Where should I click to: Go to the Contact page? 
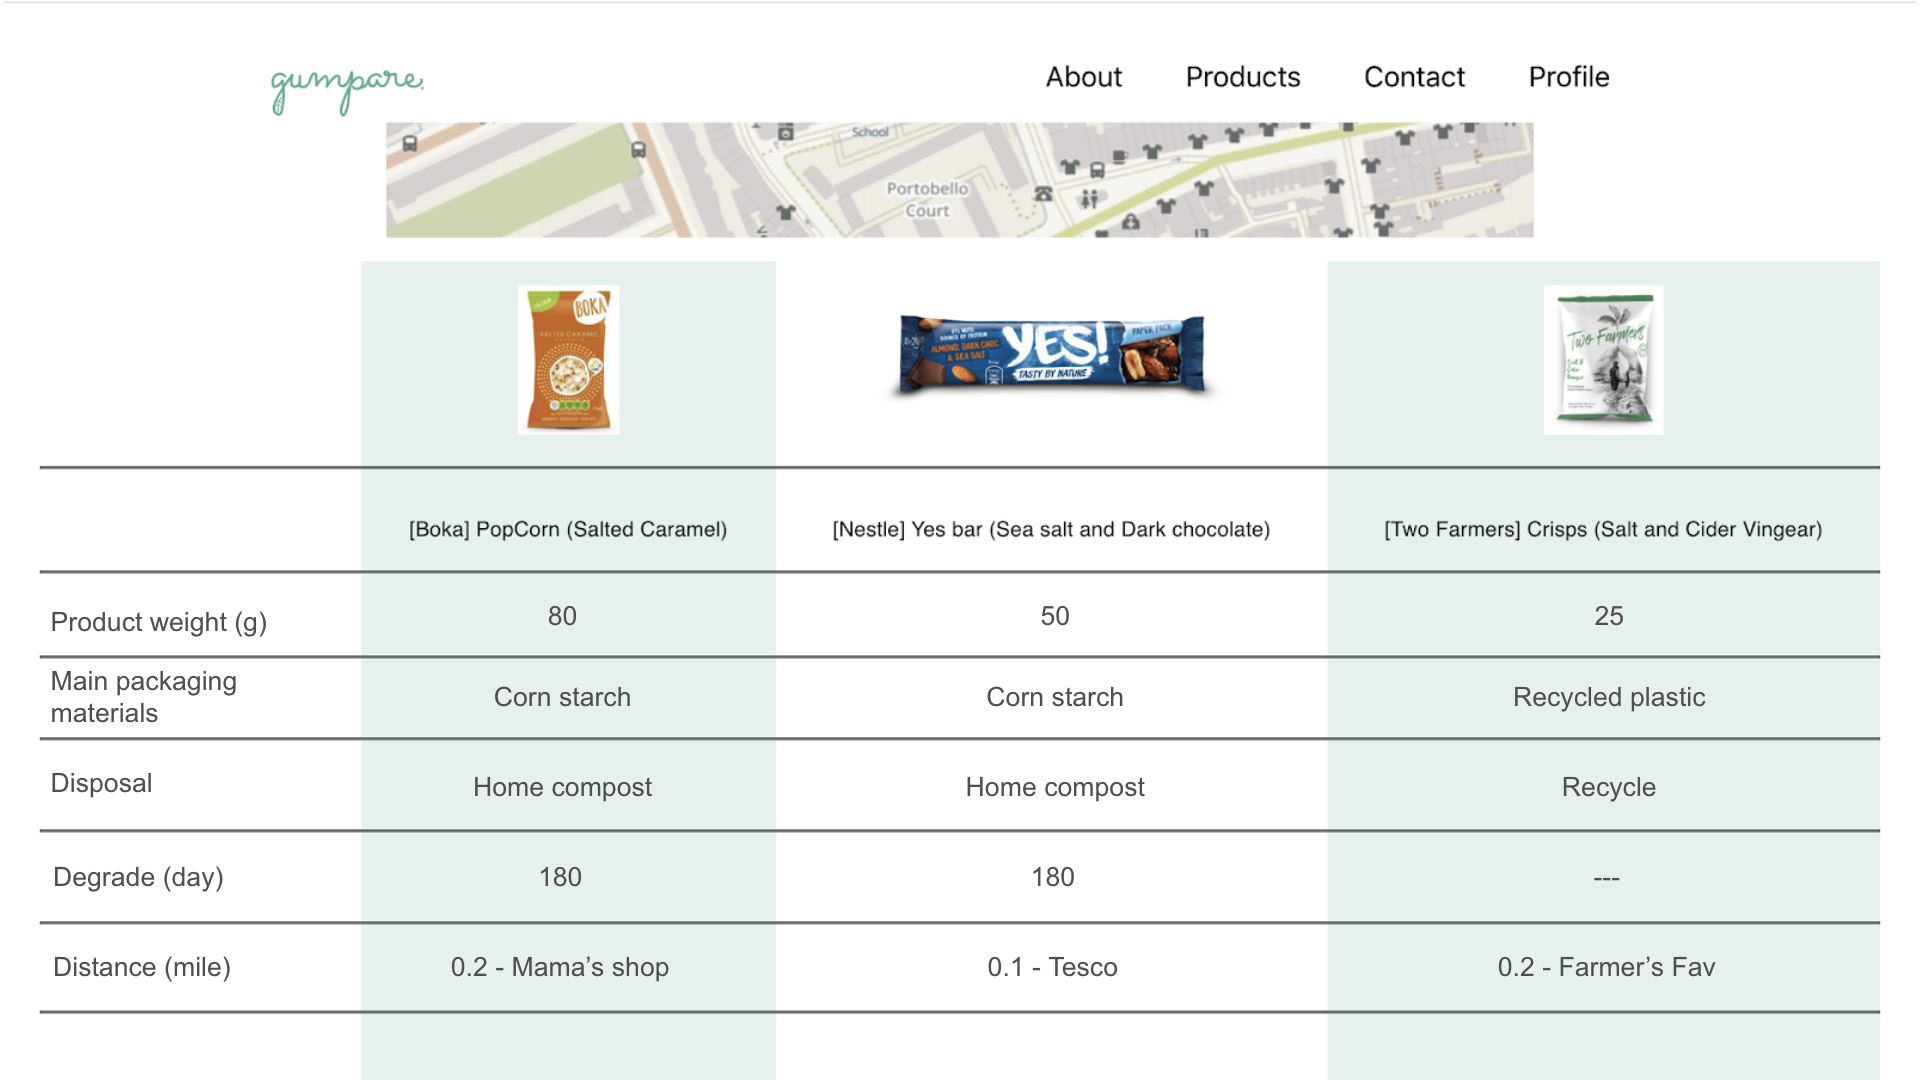(1414, 77)
